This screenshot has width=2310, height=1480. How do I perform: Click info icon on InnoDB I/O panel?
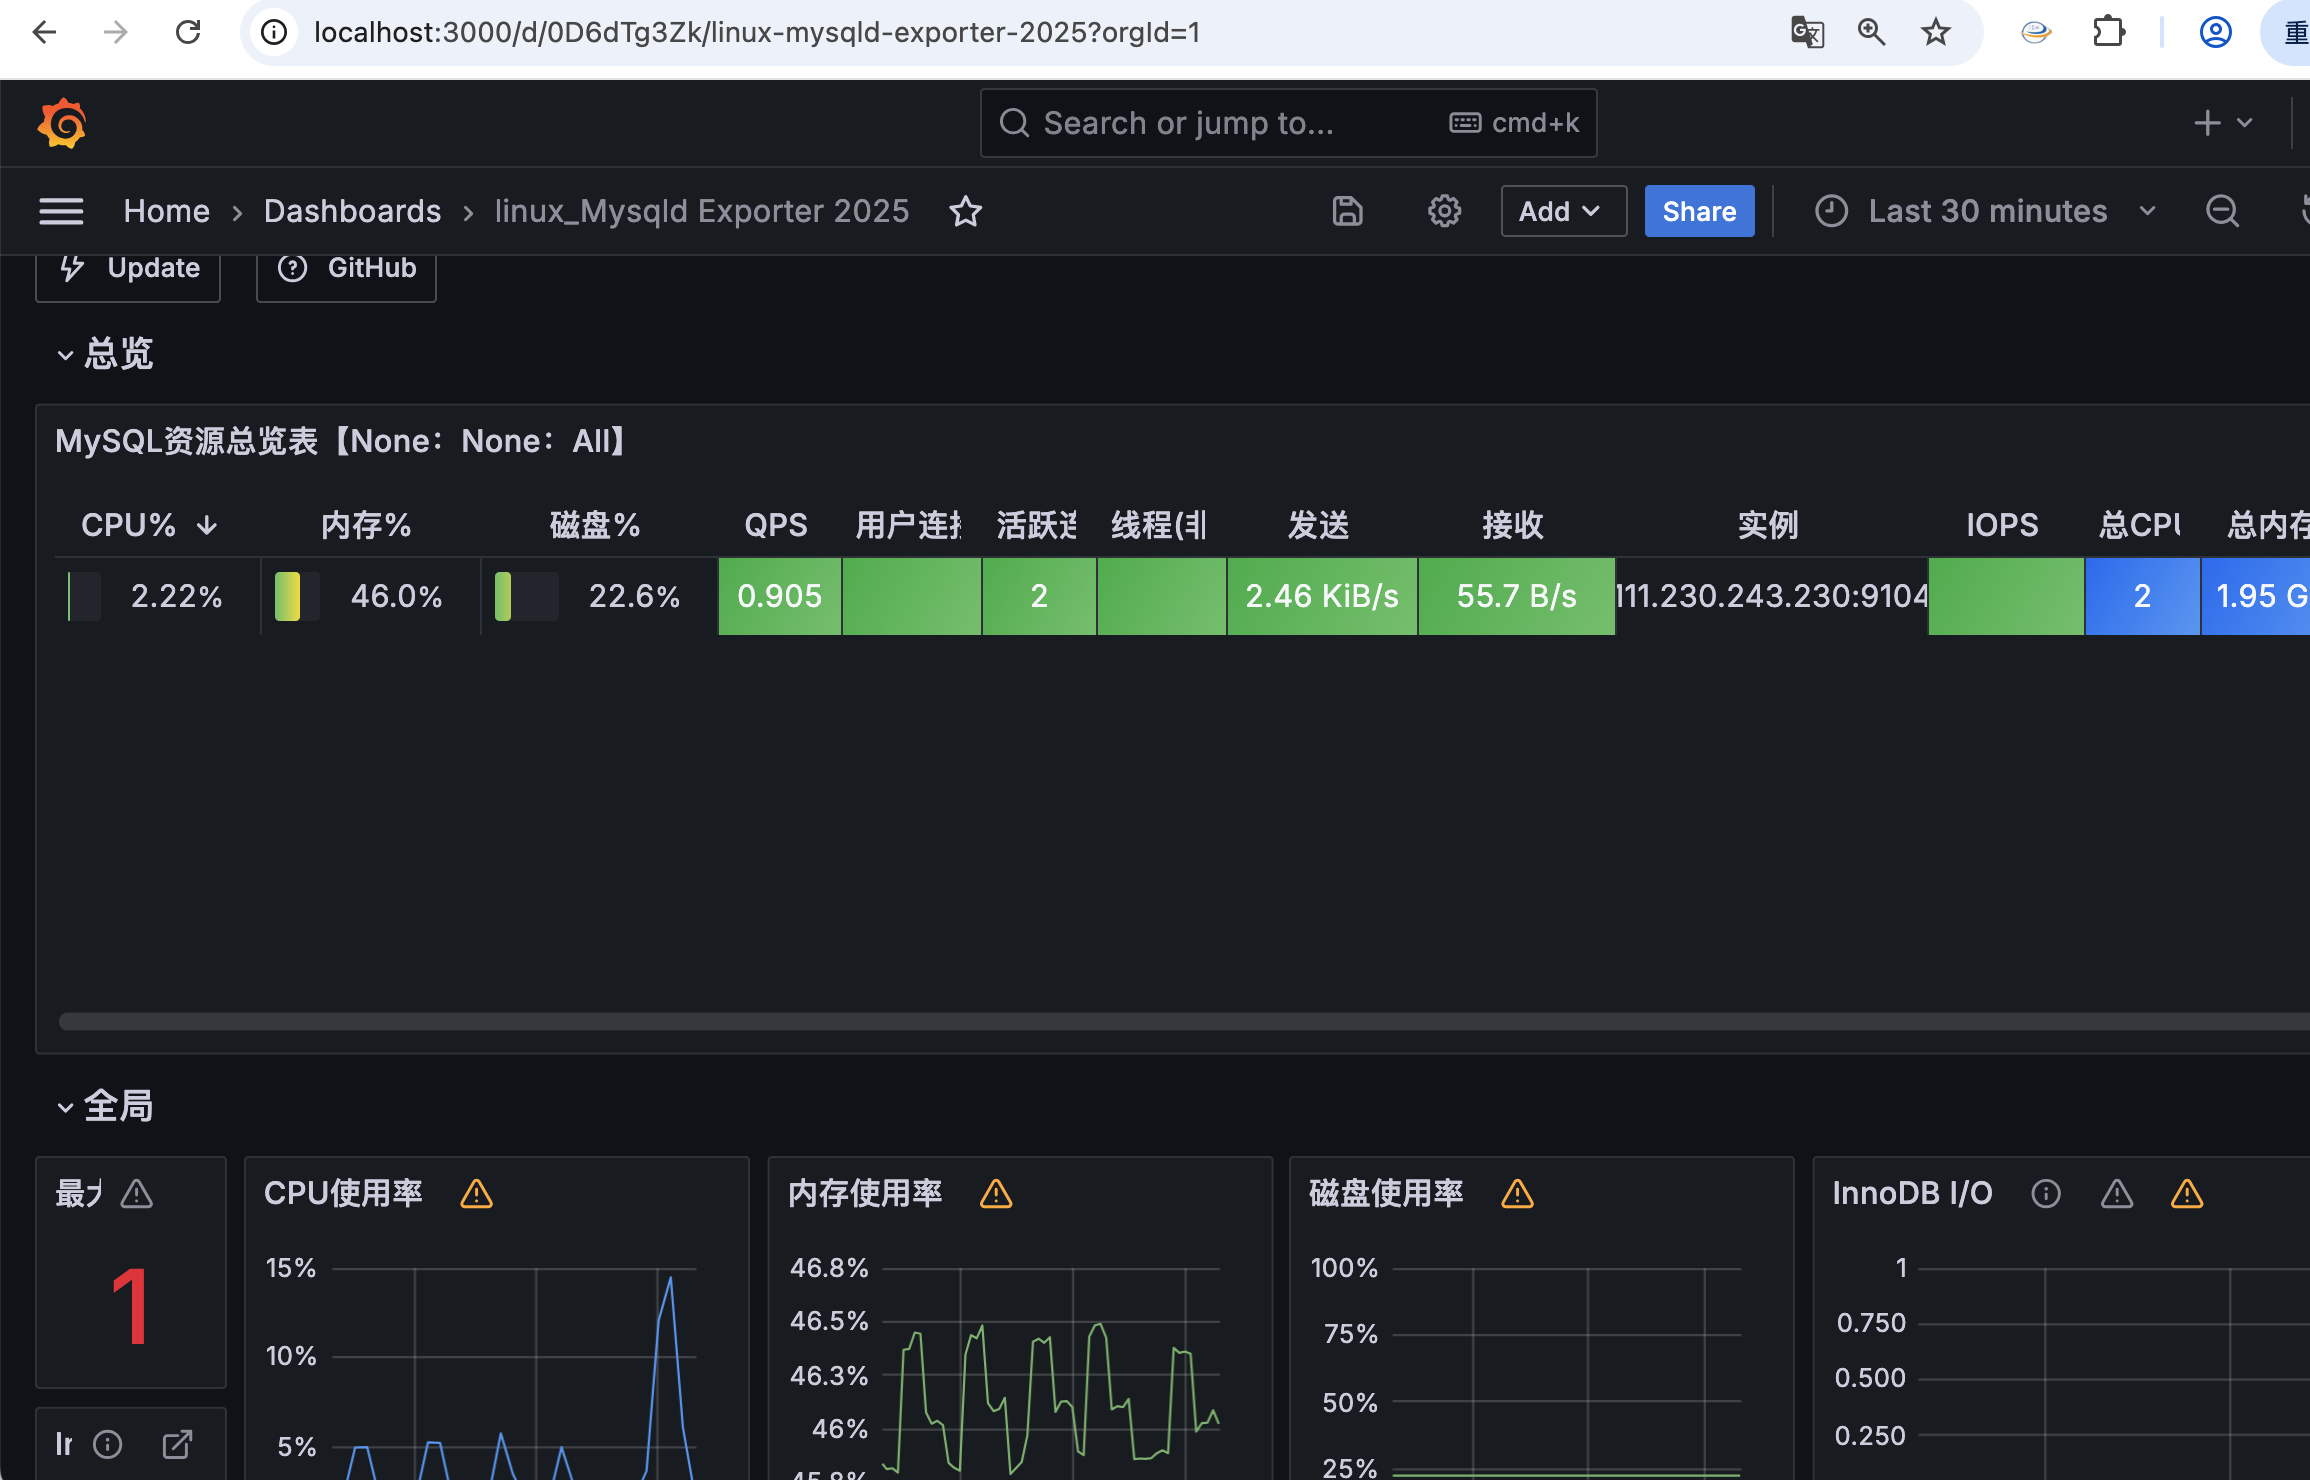pyautogui.click(x=2046, y=1194)
